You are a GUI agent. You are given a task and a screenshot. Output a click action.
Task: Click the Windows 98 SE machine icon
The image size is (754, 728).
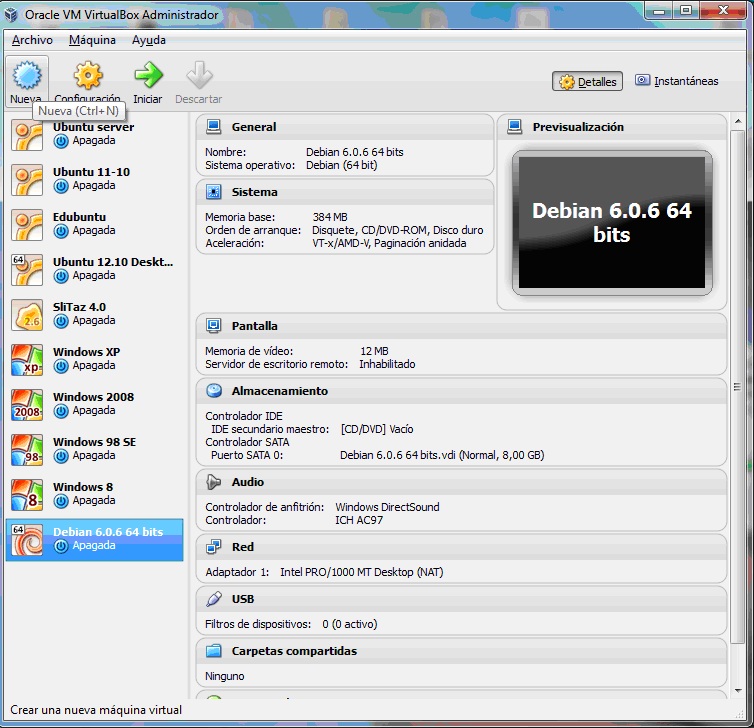26,450
